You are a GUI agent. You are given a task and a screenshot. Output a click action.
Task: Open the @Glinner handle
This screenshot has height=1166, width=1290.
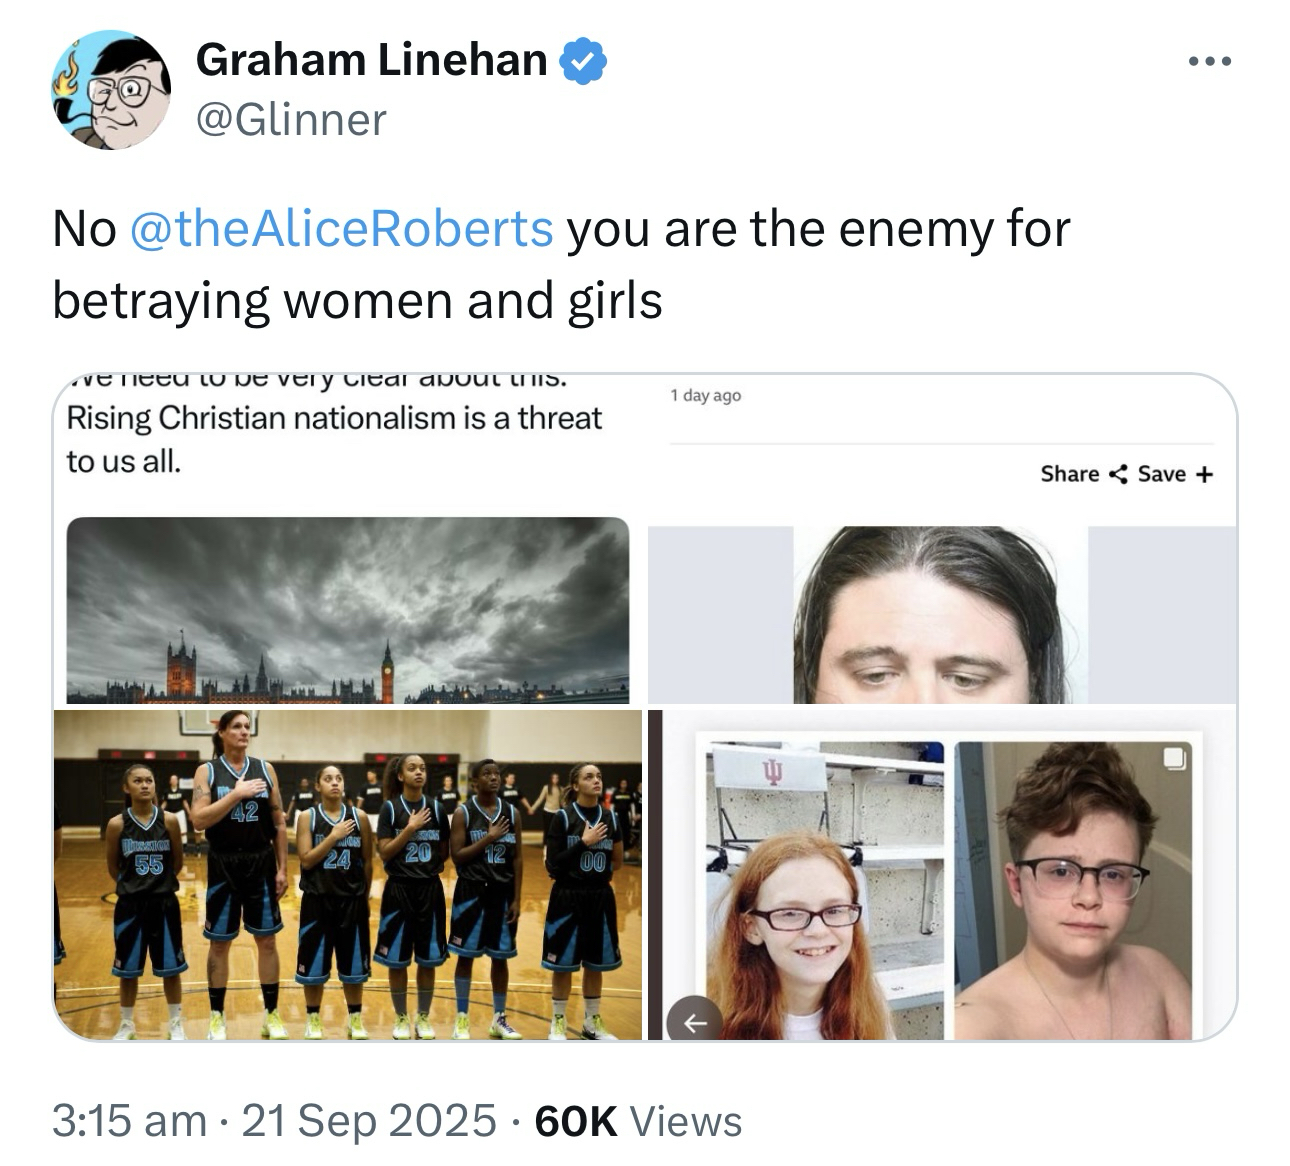(x=291, y=120)
